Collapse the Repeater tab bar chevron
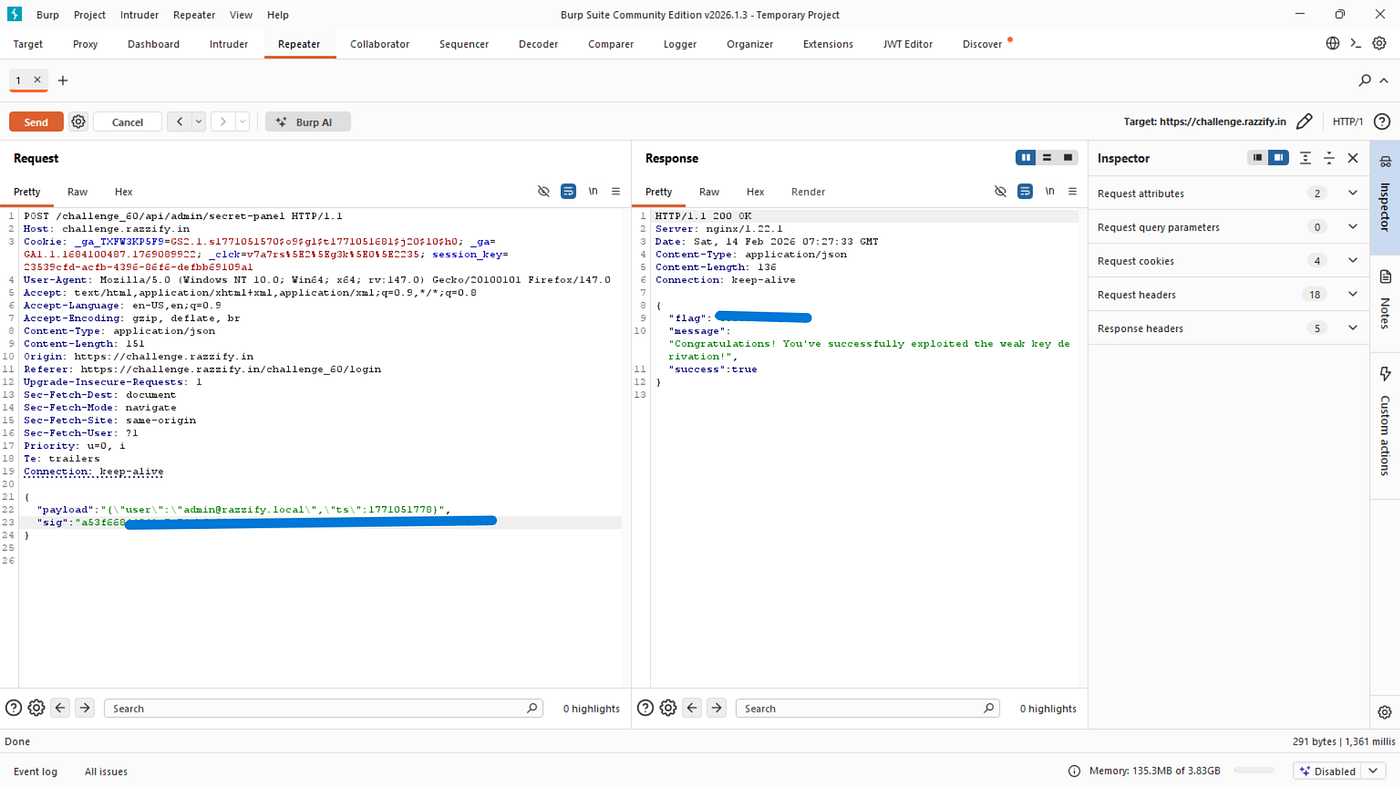1400x788 pixels. coord(1385,80)
